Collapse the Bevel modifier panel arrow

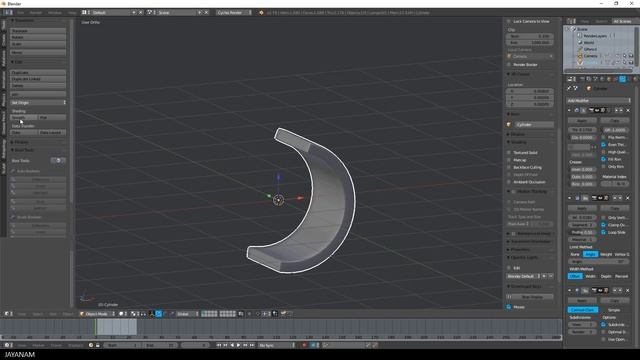pyautogui.click(x=569, y=198)
